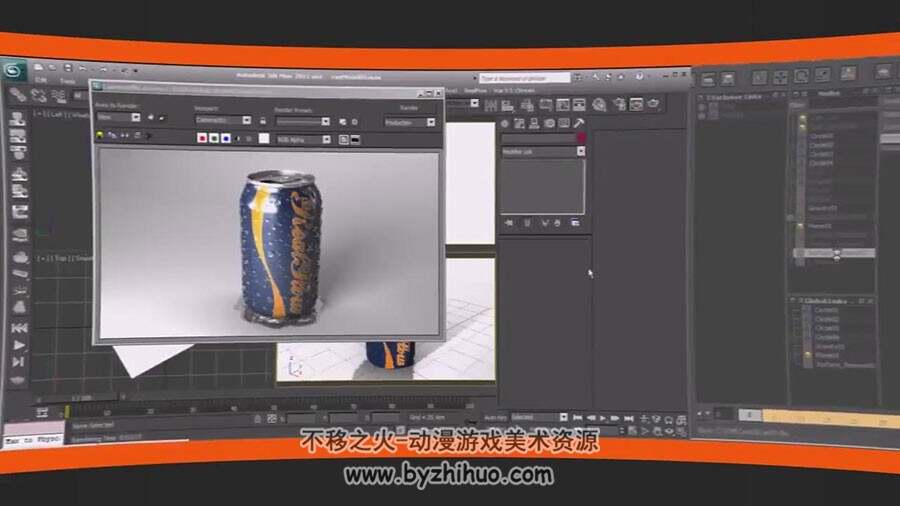Expand the Modifier List dropdown
900x506 pixels.
(x=543, y=151)
